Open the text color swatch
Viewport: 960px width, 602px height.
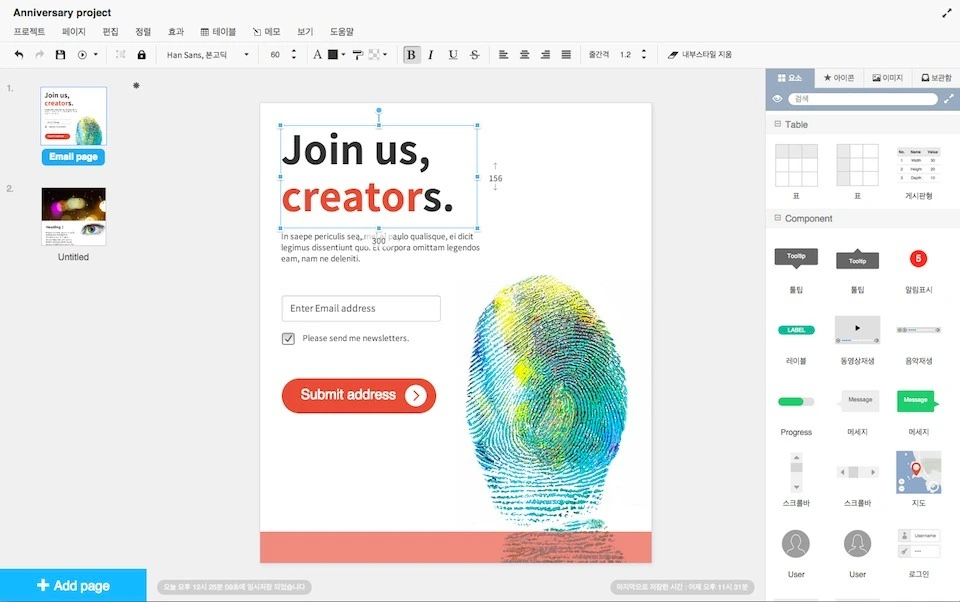coord(333,55)
